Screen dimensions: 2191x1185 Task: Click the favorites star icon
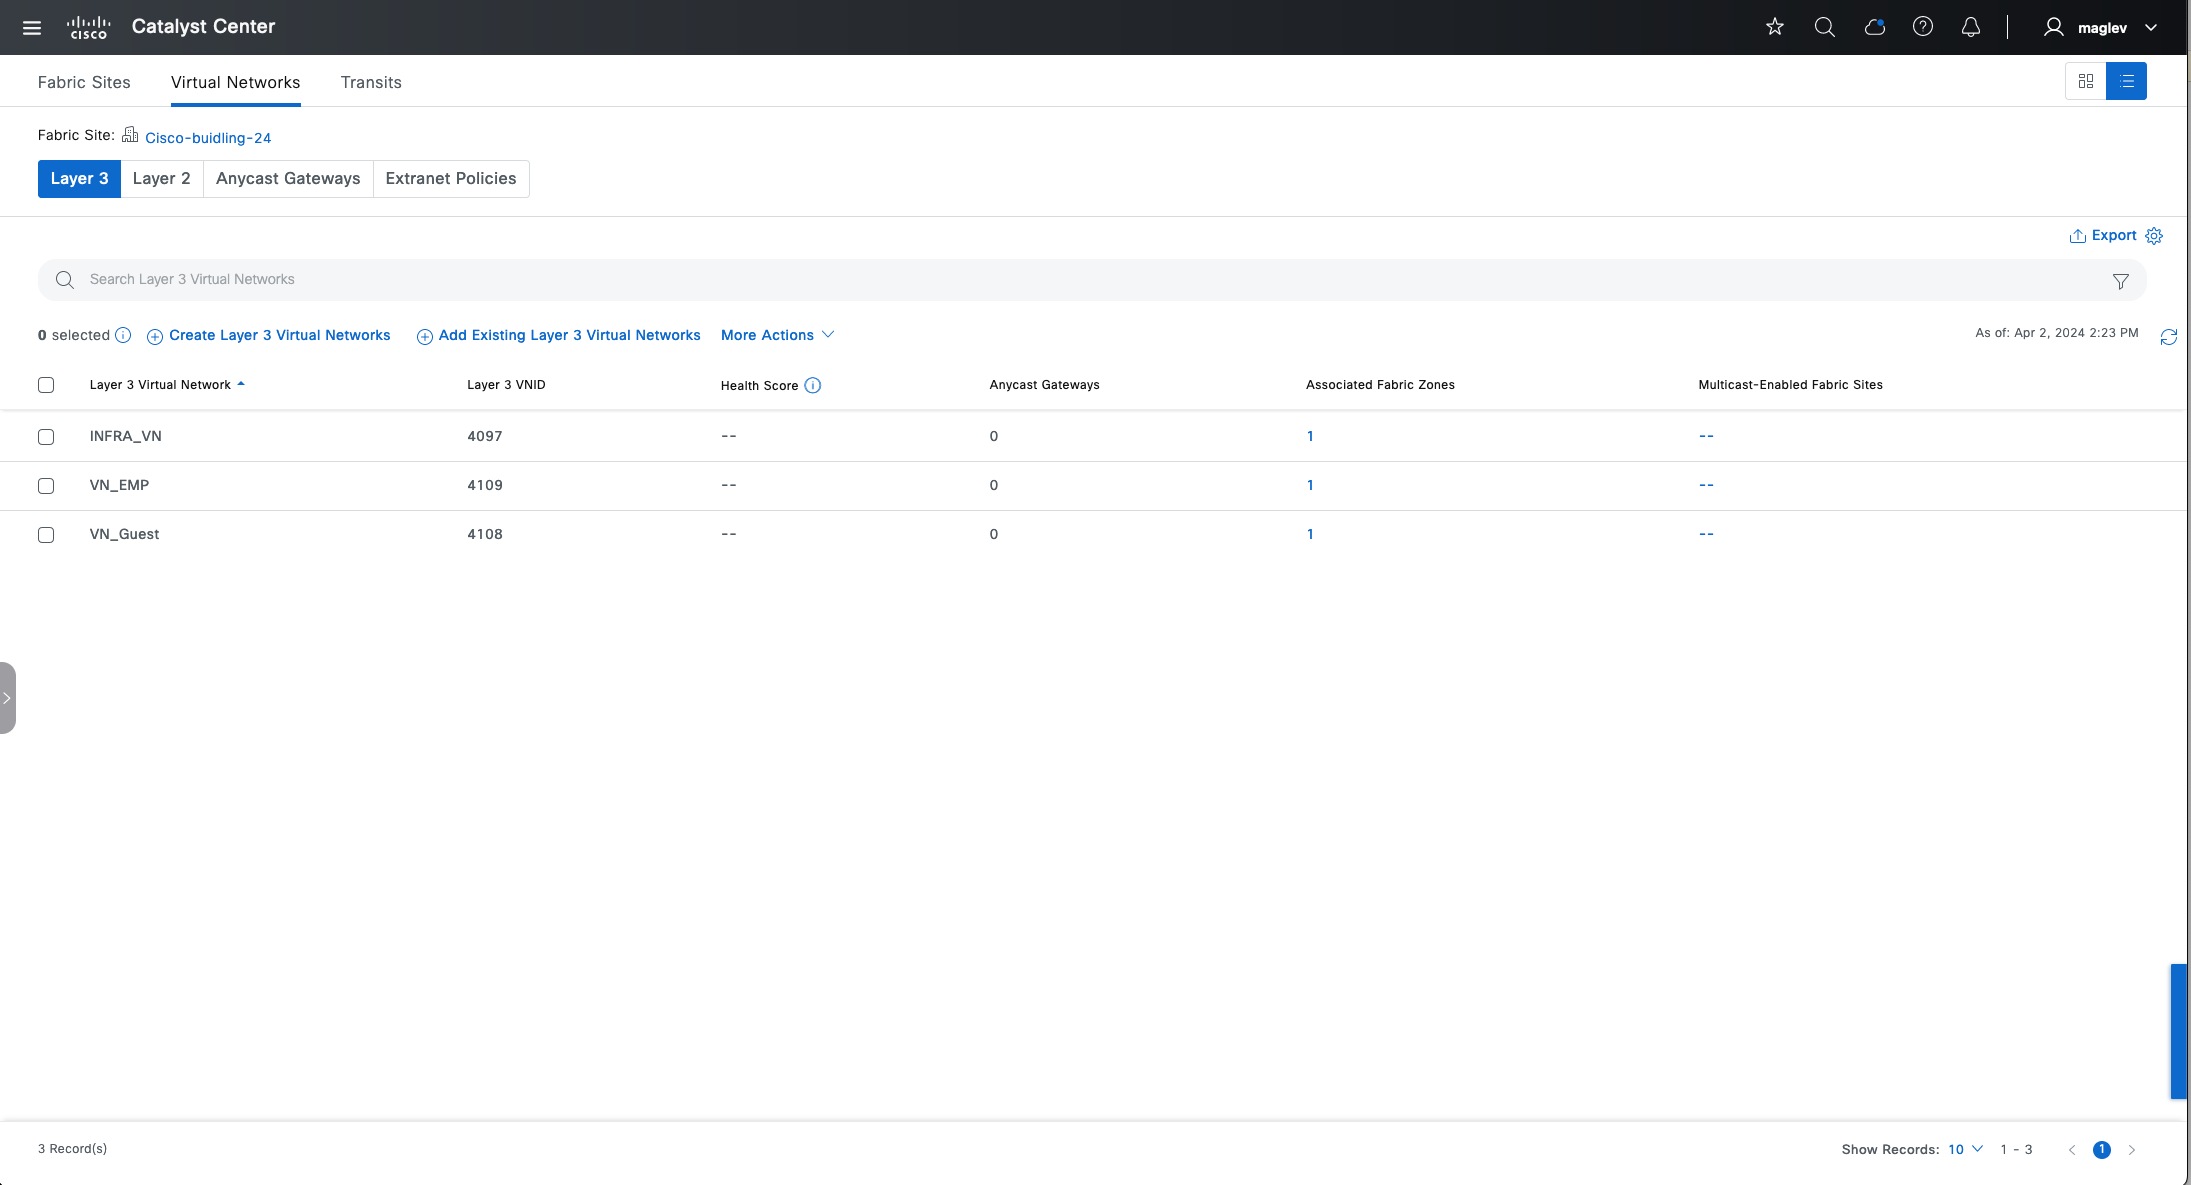[1775, 27]
